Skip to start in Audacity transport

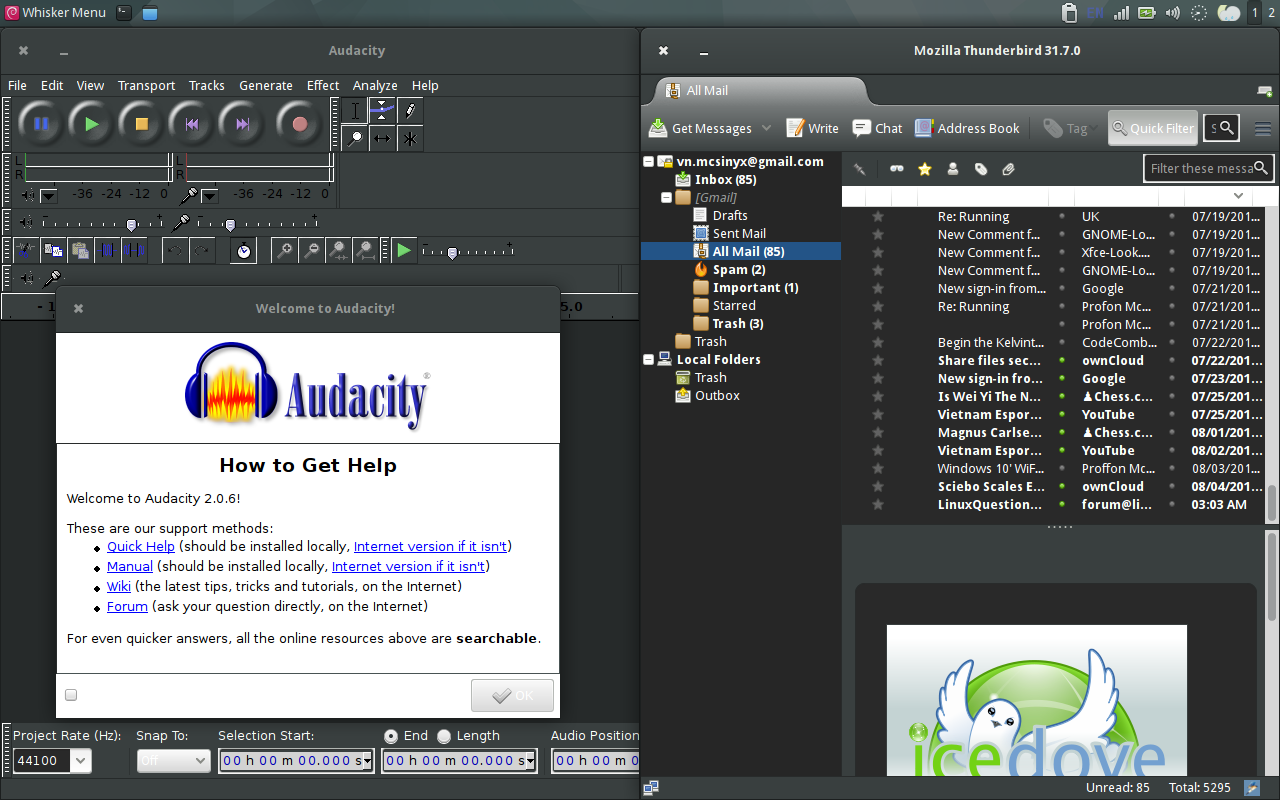tap(192, 124)
